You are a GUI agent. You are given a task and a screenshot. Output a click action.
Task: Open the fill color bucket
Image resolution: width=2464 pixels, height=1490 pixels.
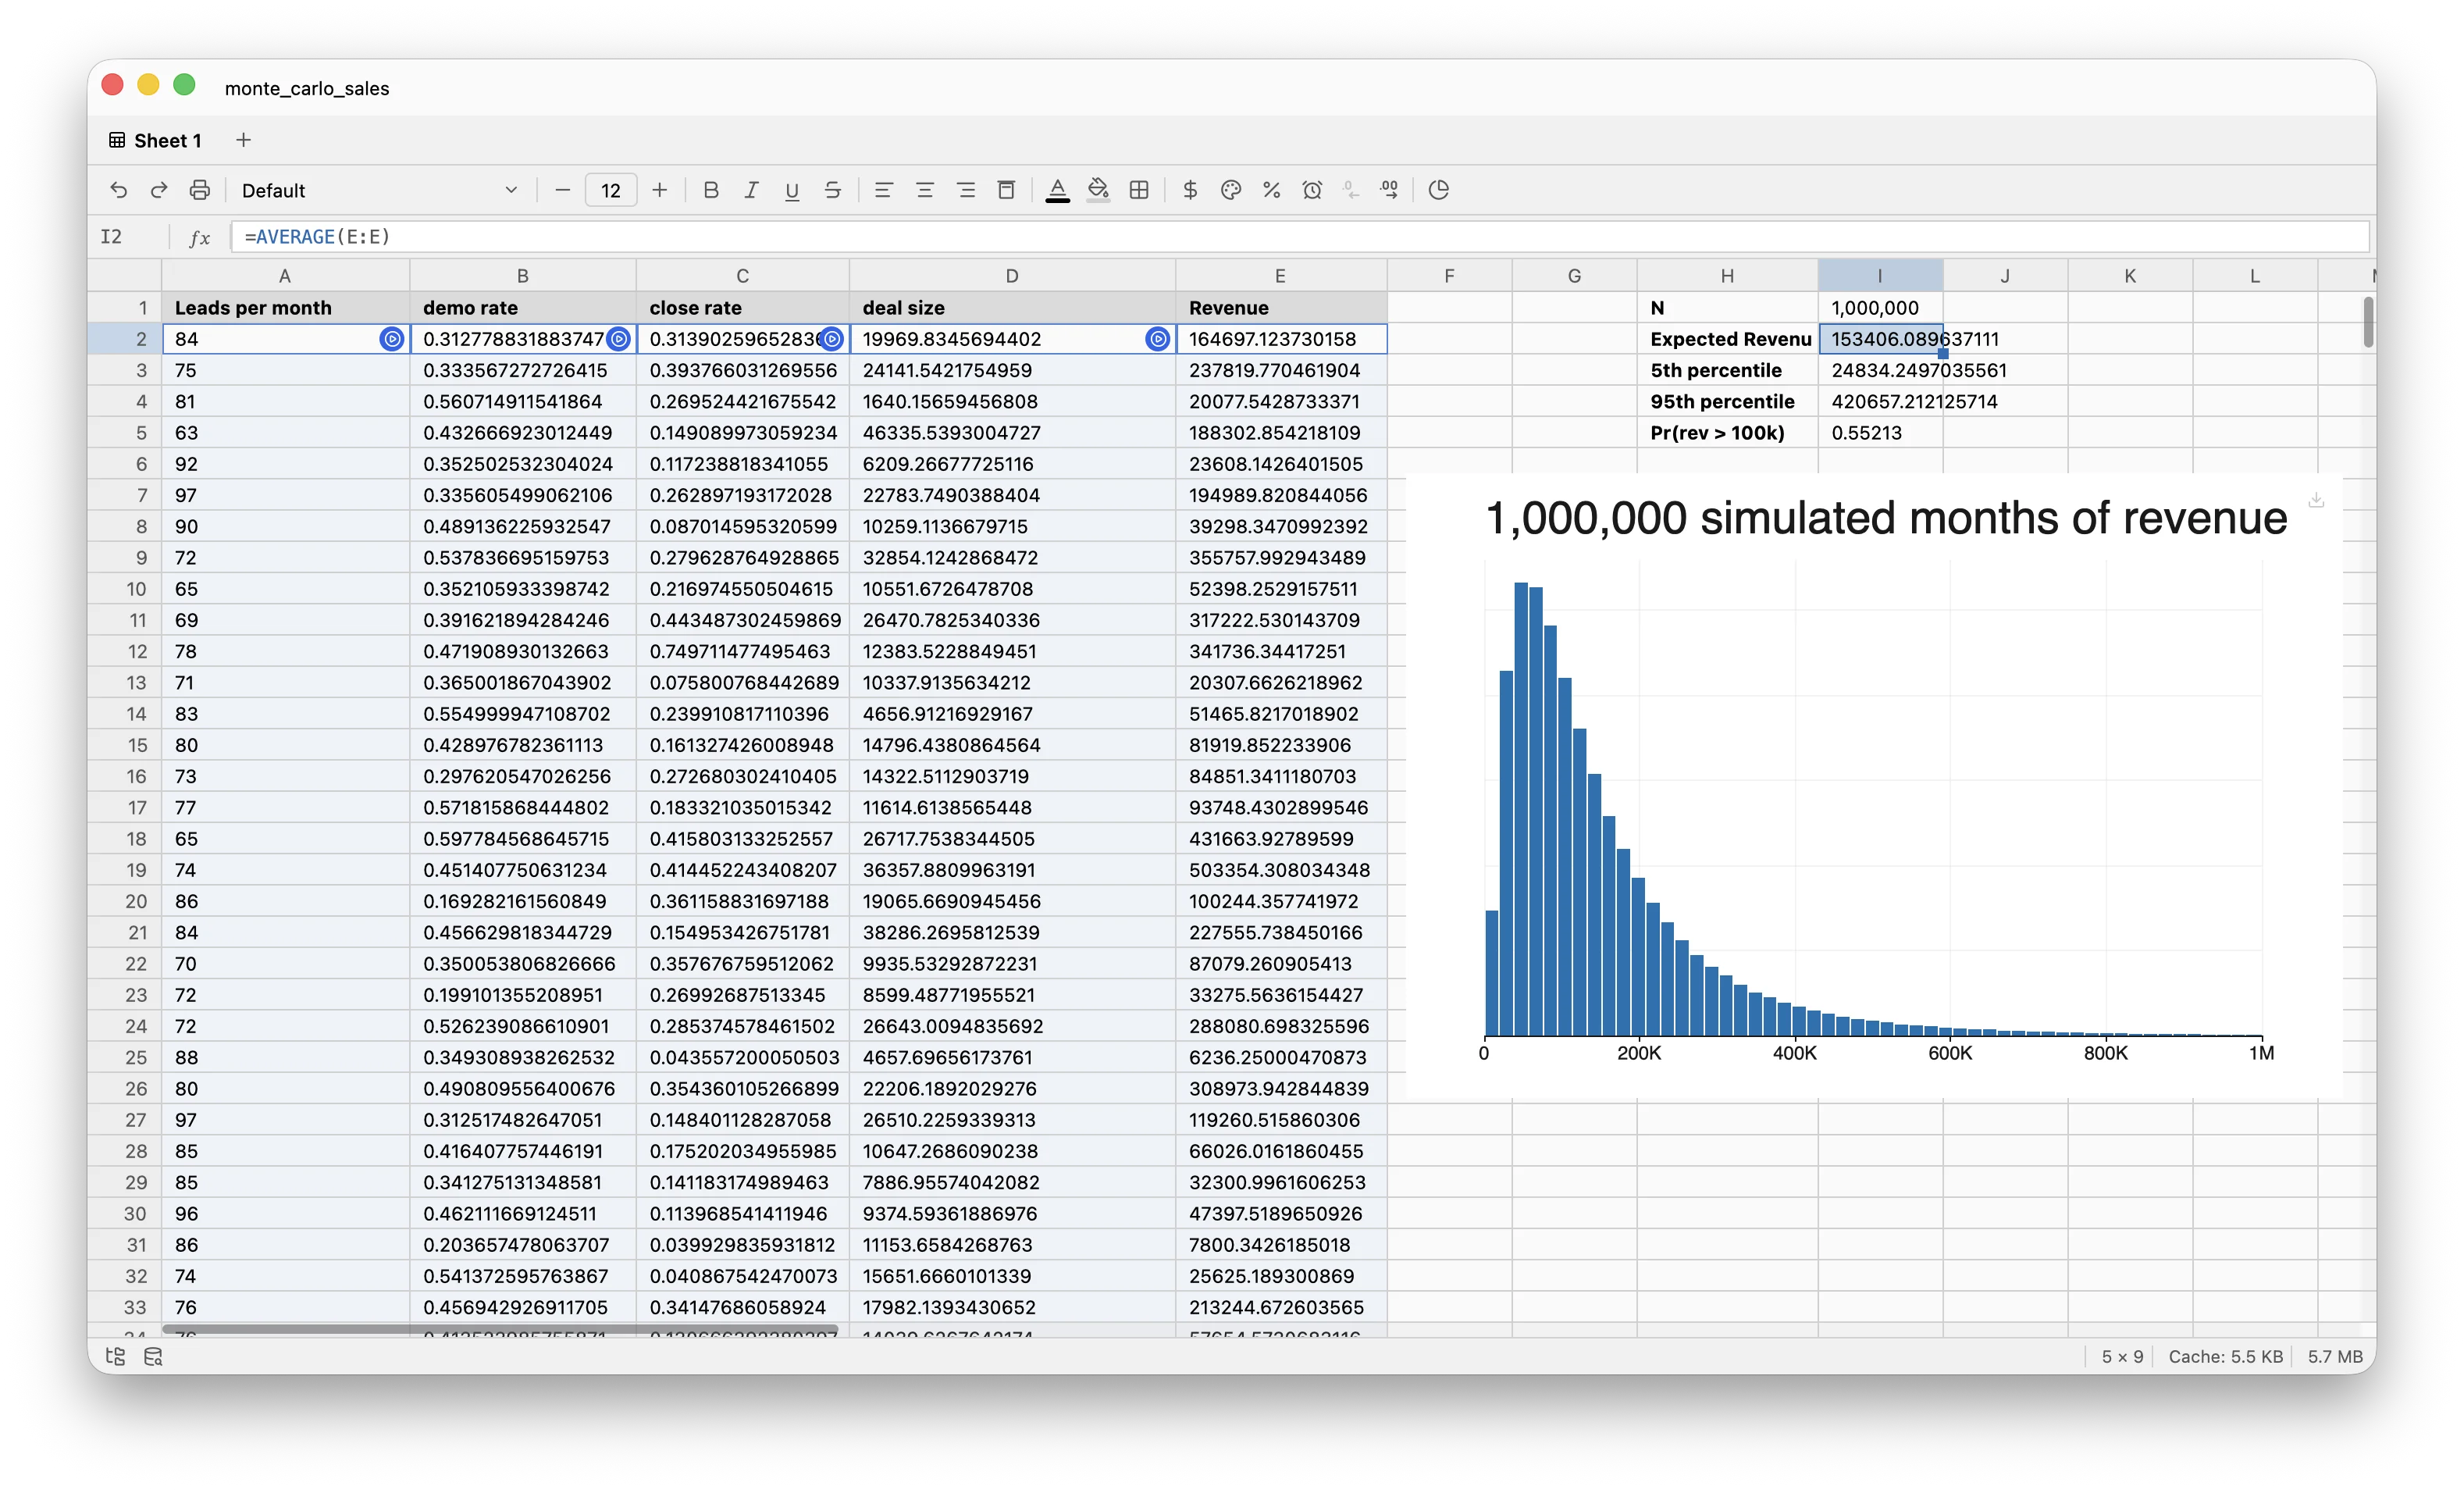point(1098,190)
